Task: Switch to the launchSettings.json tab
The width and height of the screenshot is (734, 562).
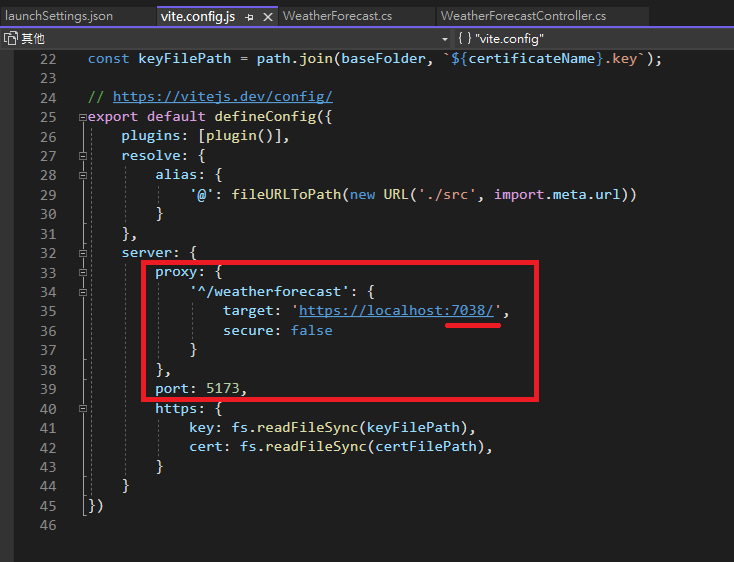Action: (59, 16)
